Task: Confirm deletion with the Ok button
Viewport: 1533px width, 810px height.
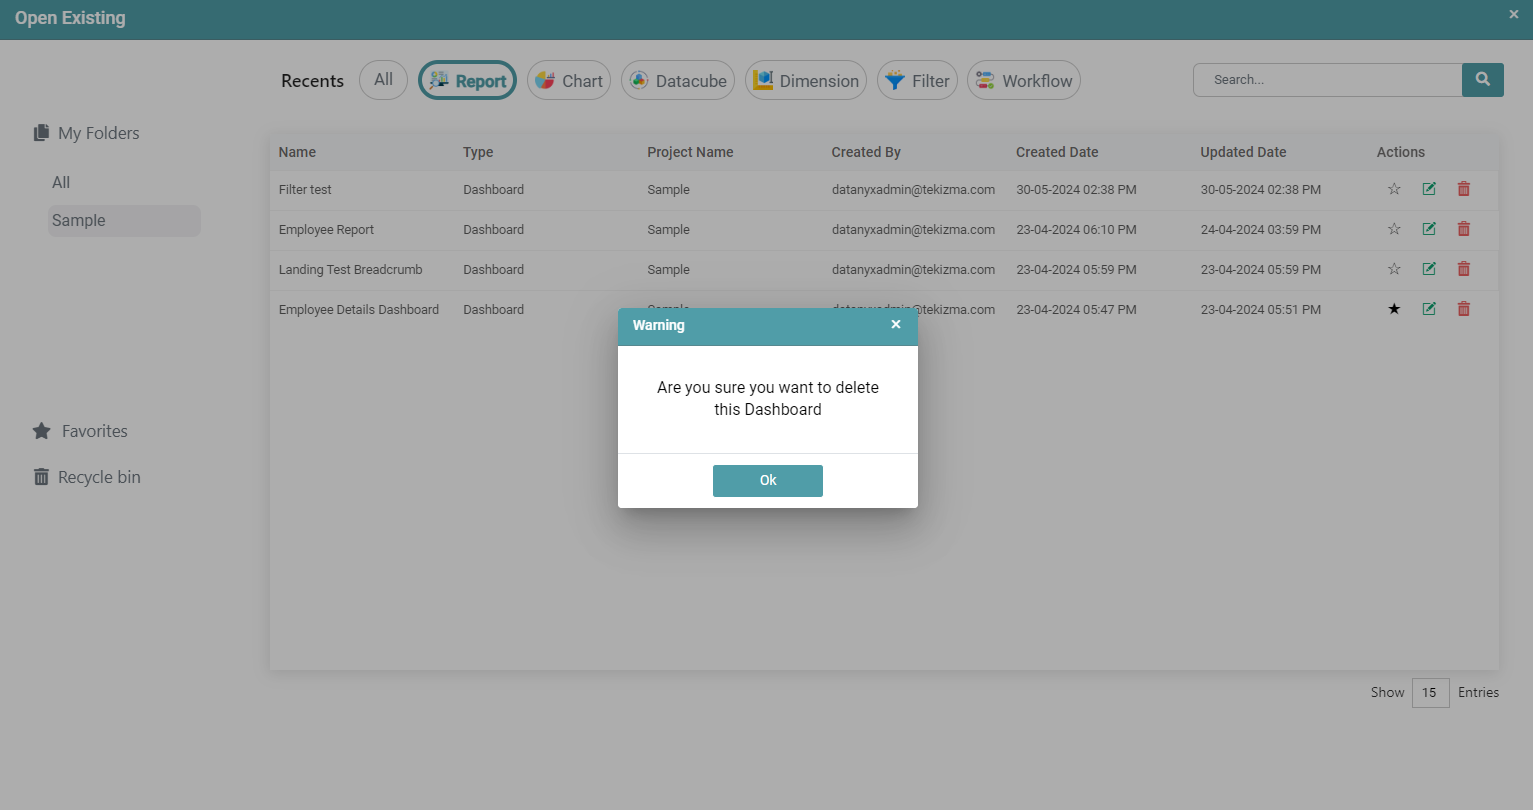Action: point(767,481)
